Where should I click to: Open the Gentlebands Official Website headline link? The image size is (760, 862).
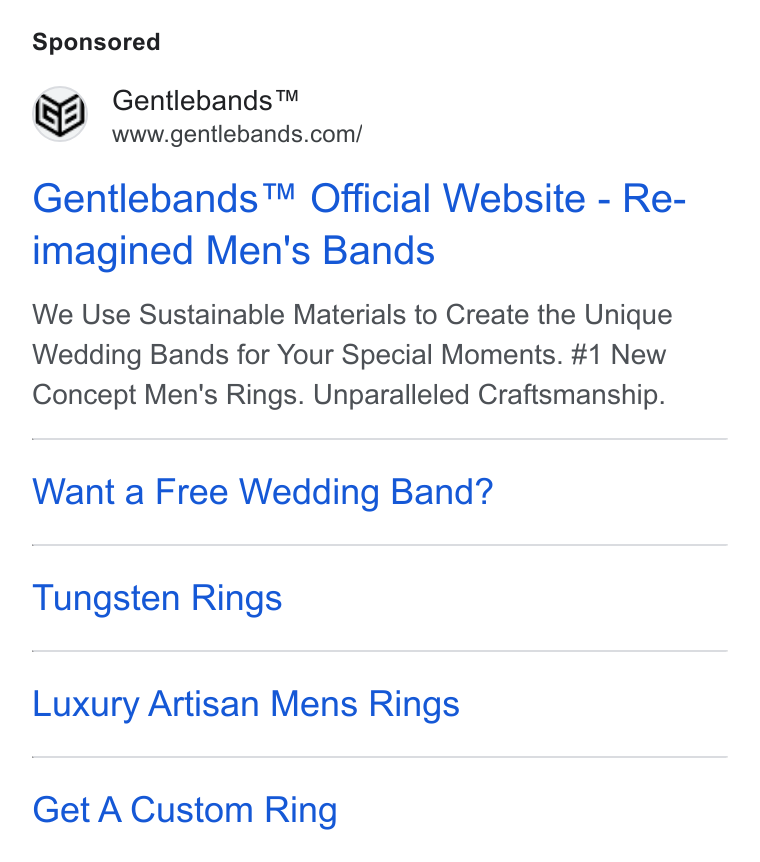[359, 224]
